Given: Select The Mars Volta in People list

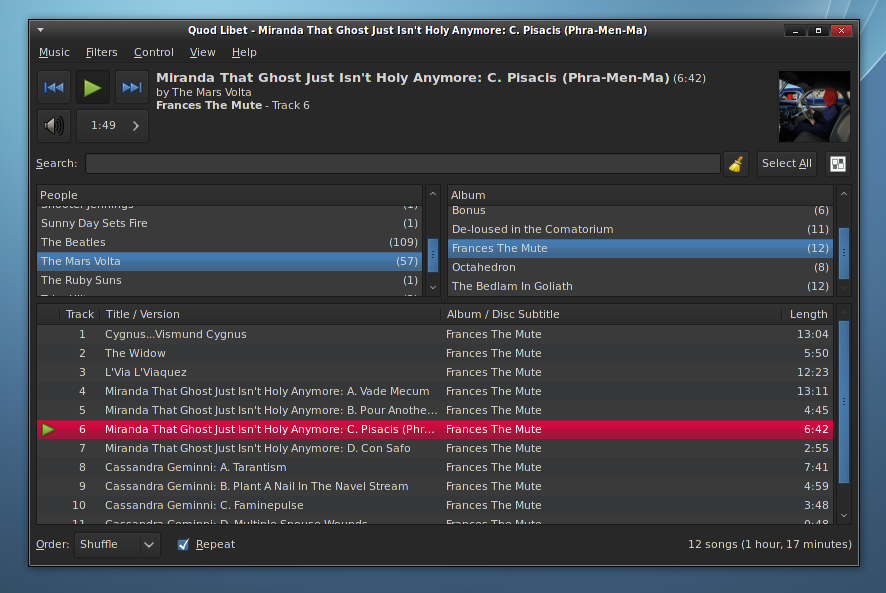Looking at the screenshot, I should pyautogui.click(x=229, y=261).
